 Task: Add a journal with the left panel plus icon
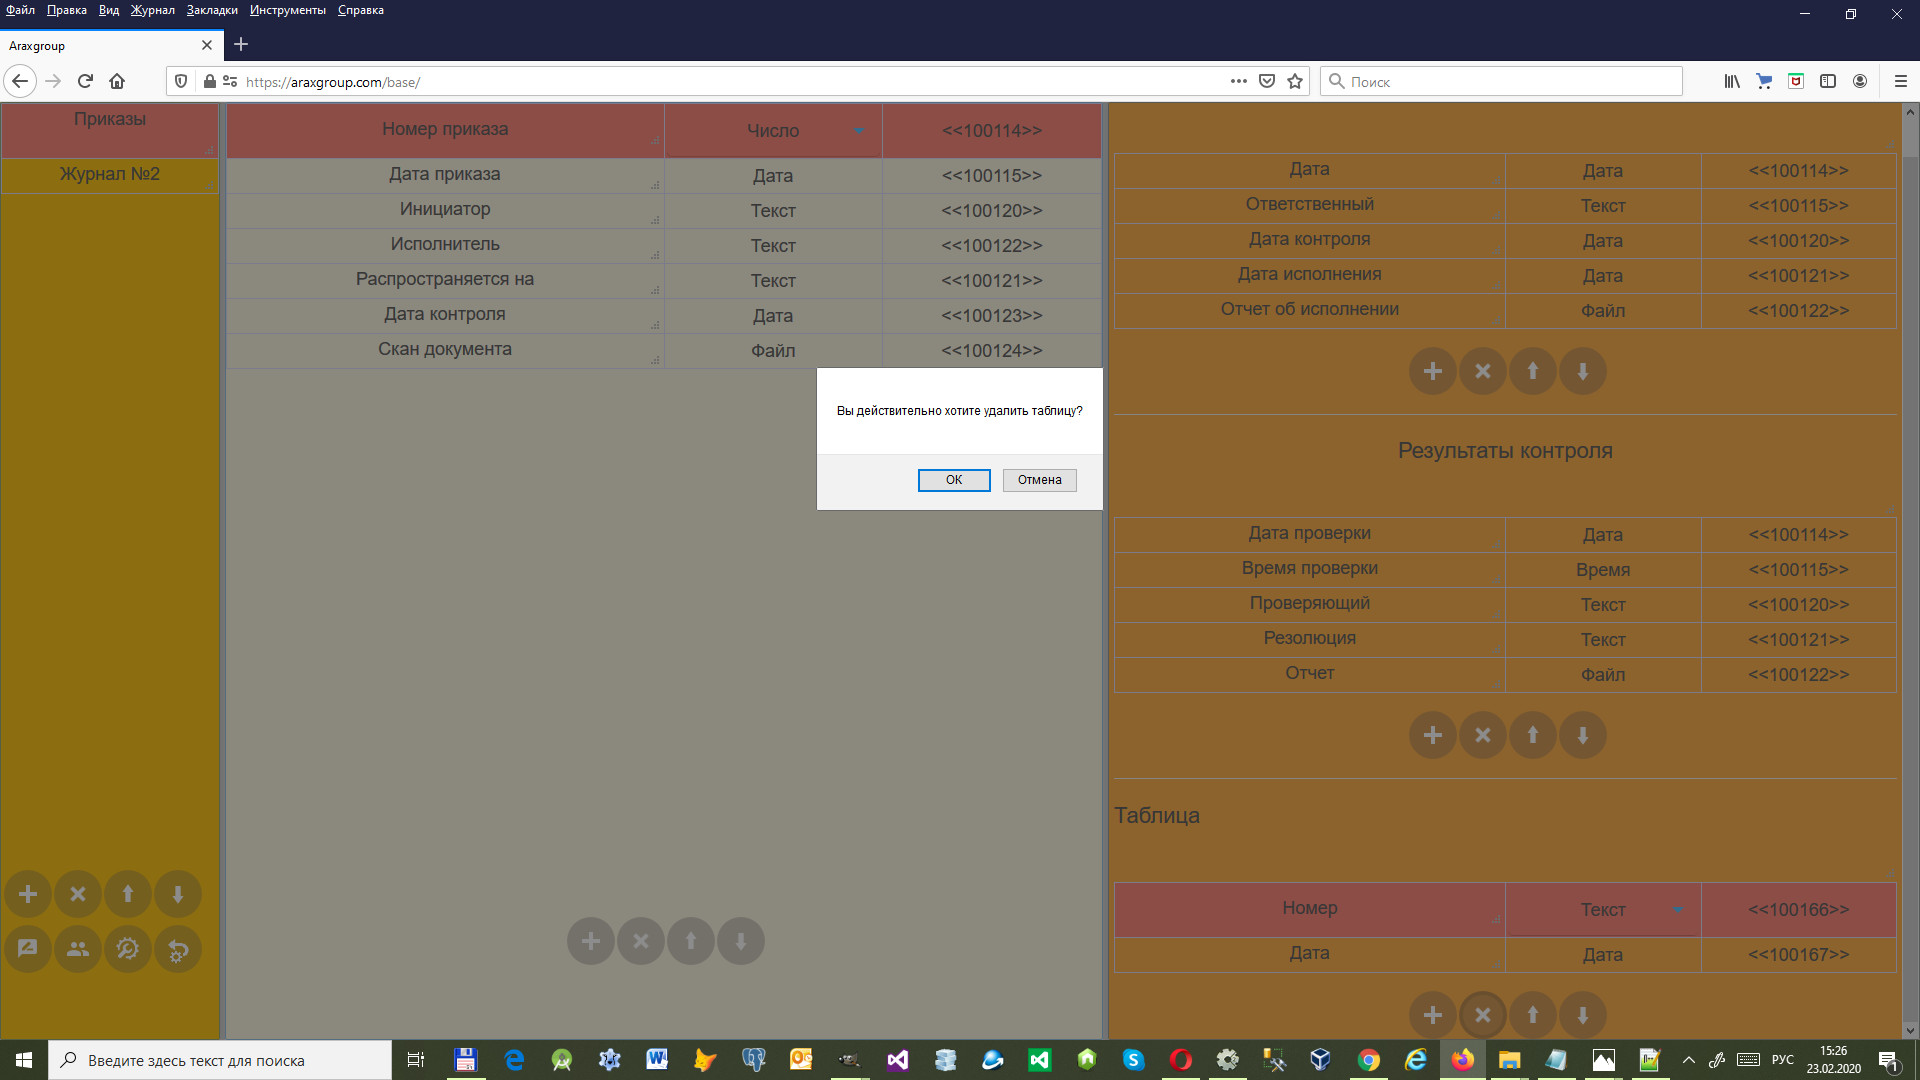28,894
